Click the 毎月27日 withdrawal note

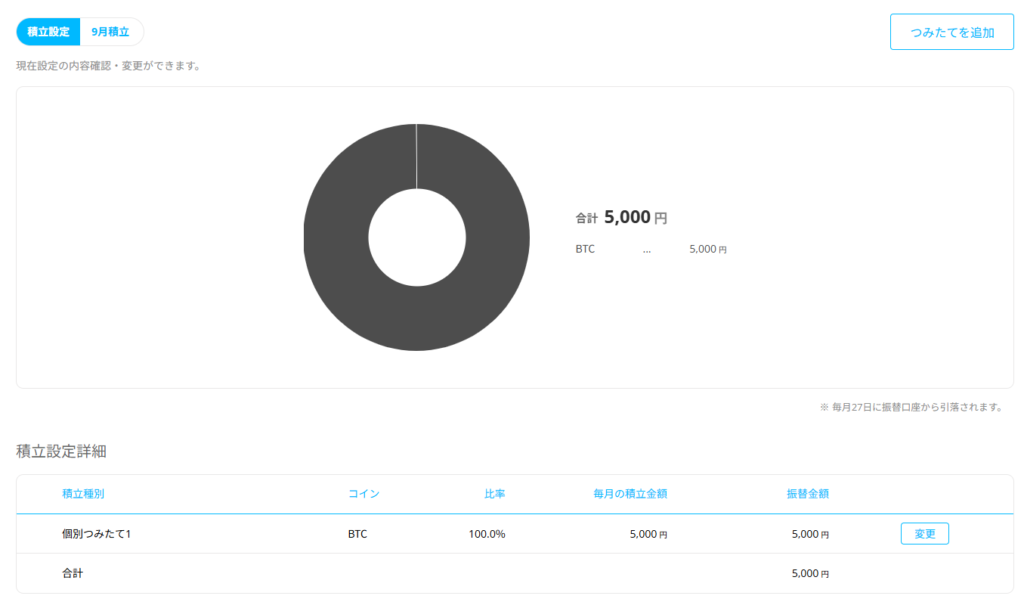(910, 407)
